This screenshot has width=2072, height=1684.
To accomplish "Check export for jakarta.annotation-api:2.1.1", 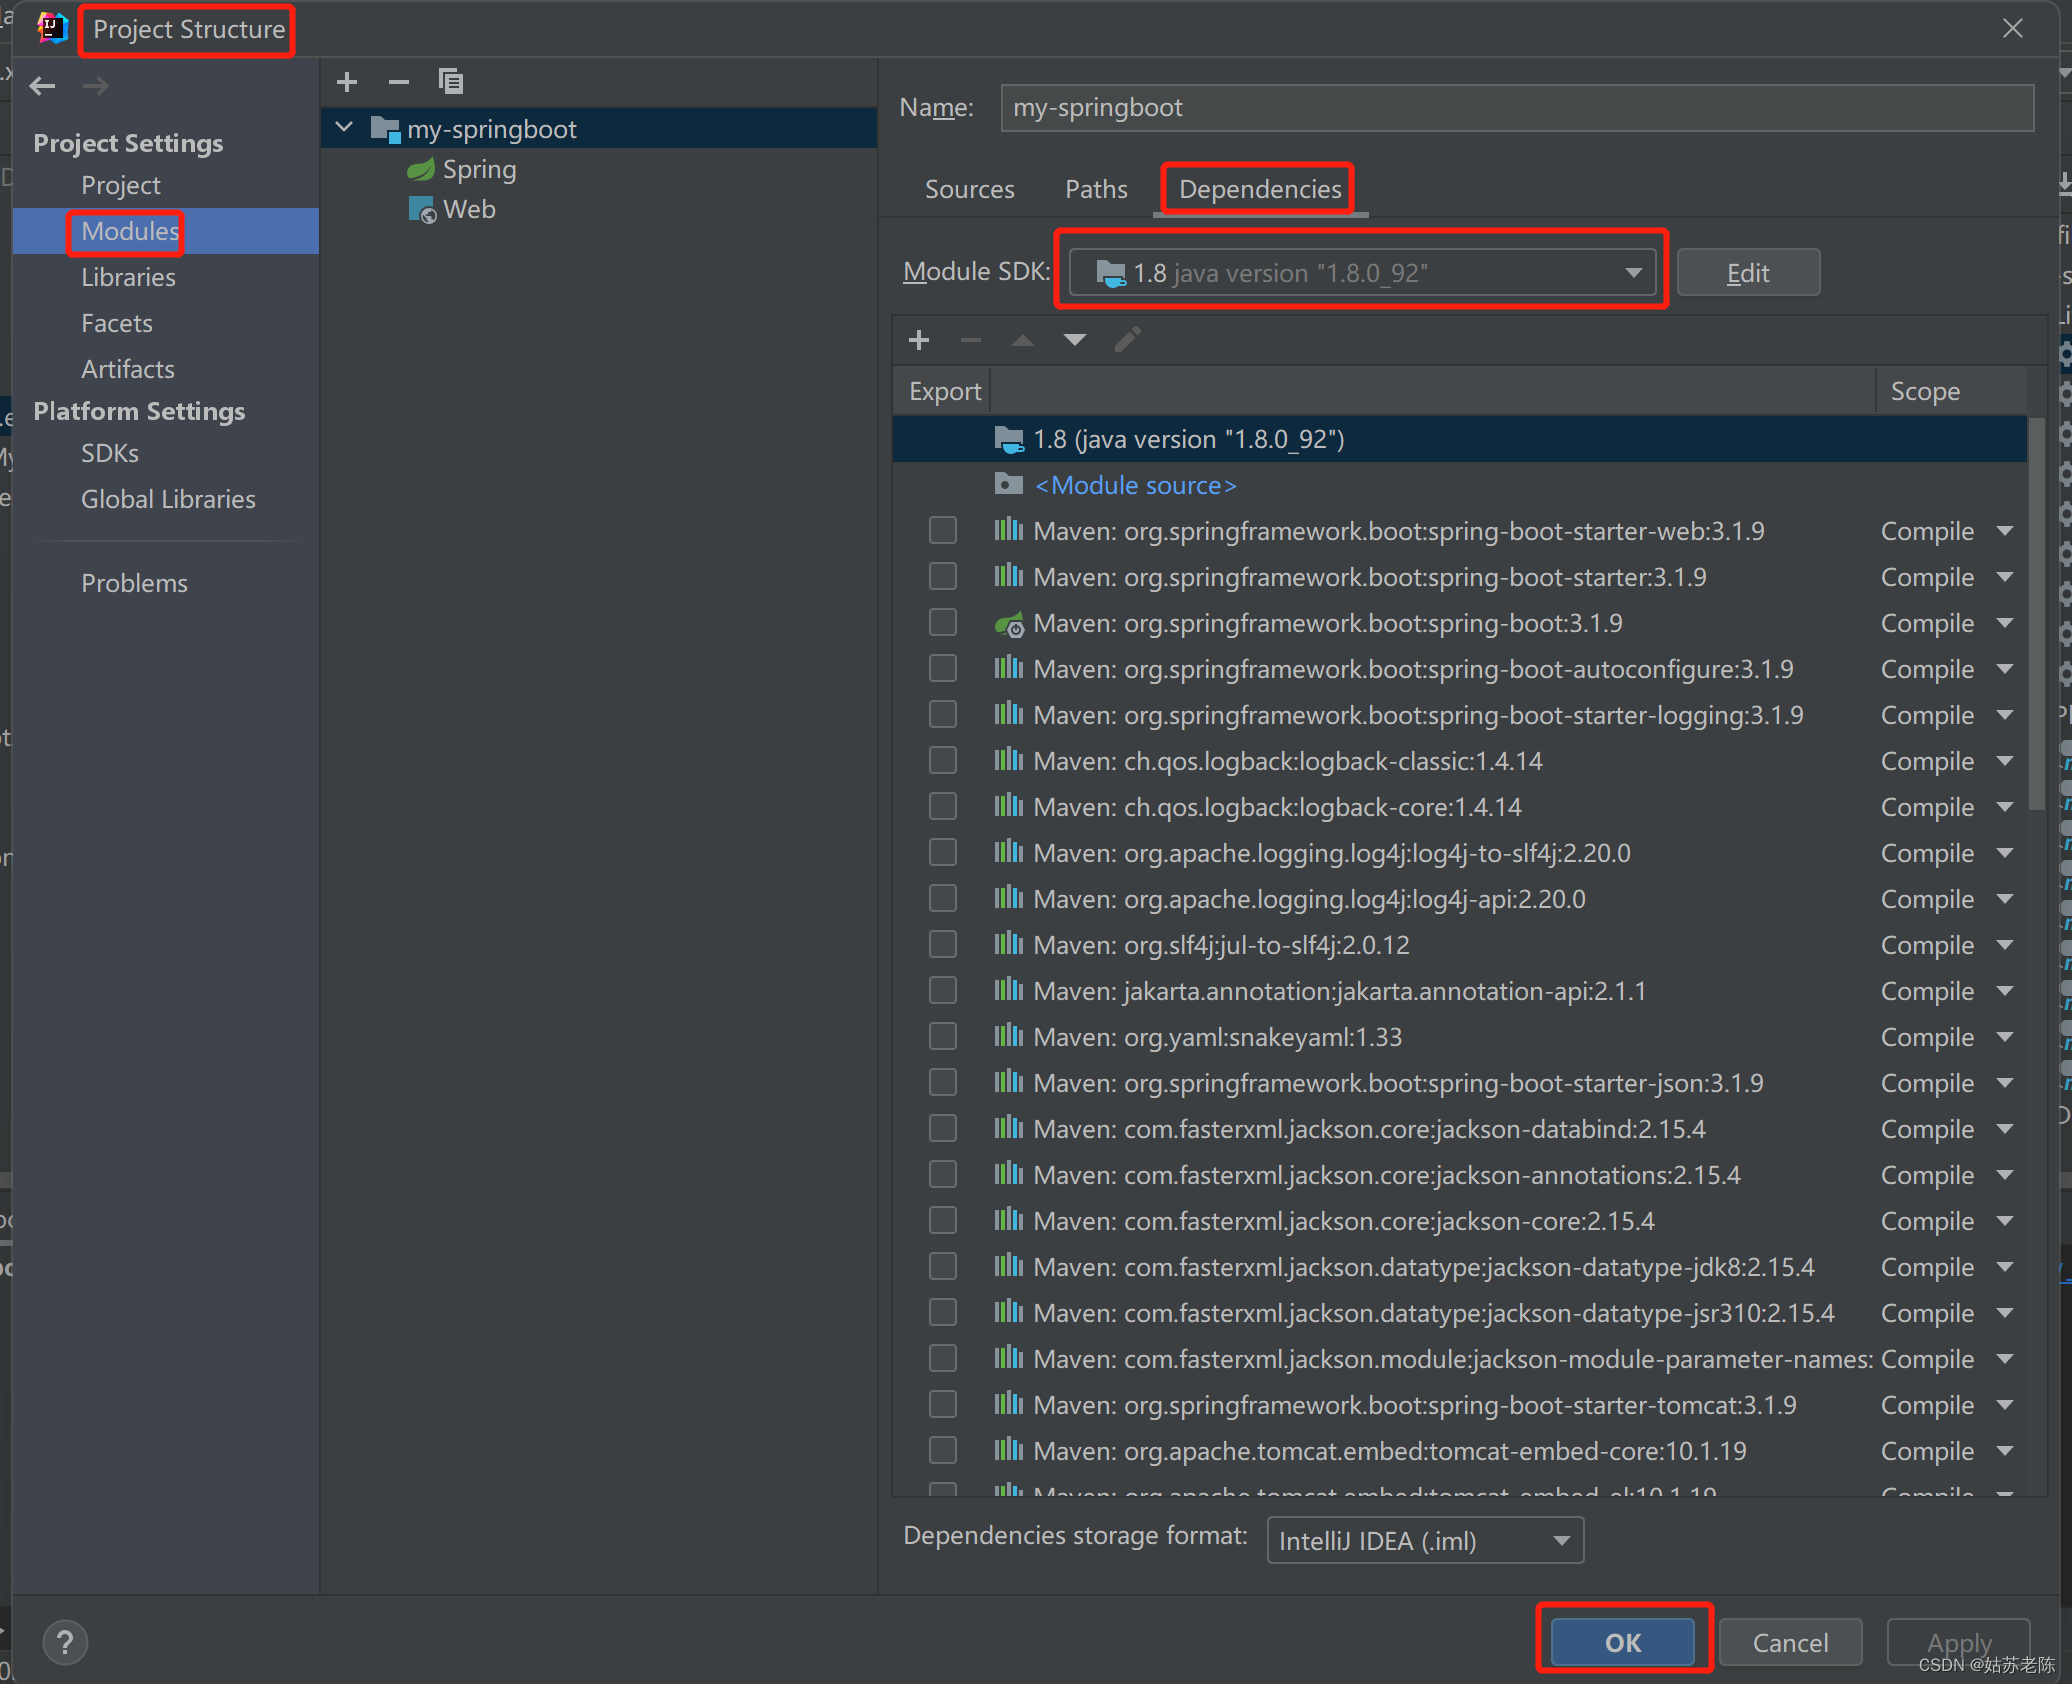I will tap(942, 990).
